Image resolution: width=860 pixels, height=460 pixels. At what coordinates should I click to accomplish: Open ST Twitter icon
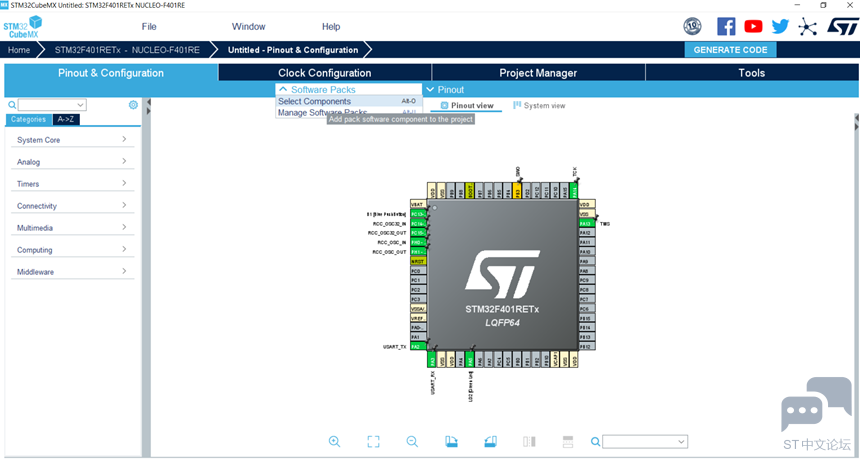coord(780,26)
